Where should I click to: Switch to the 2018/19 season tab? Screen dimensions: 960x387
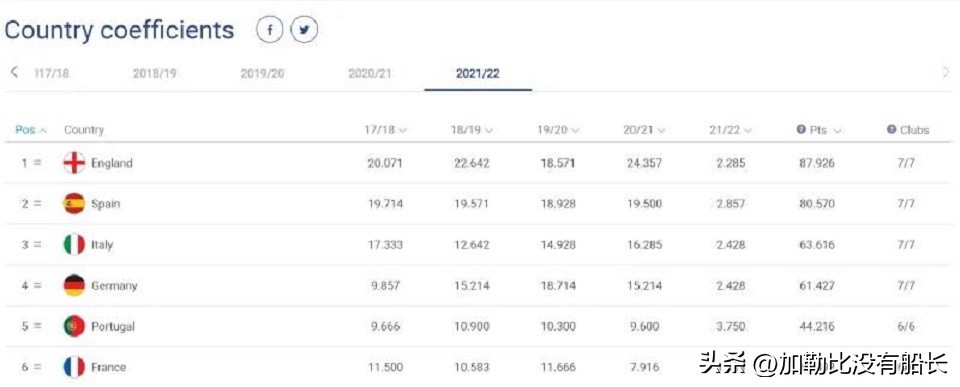tap(154, 73)
